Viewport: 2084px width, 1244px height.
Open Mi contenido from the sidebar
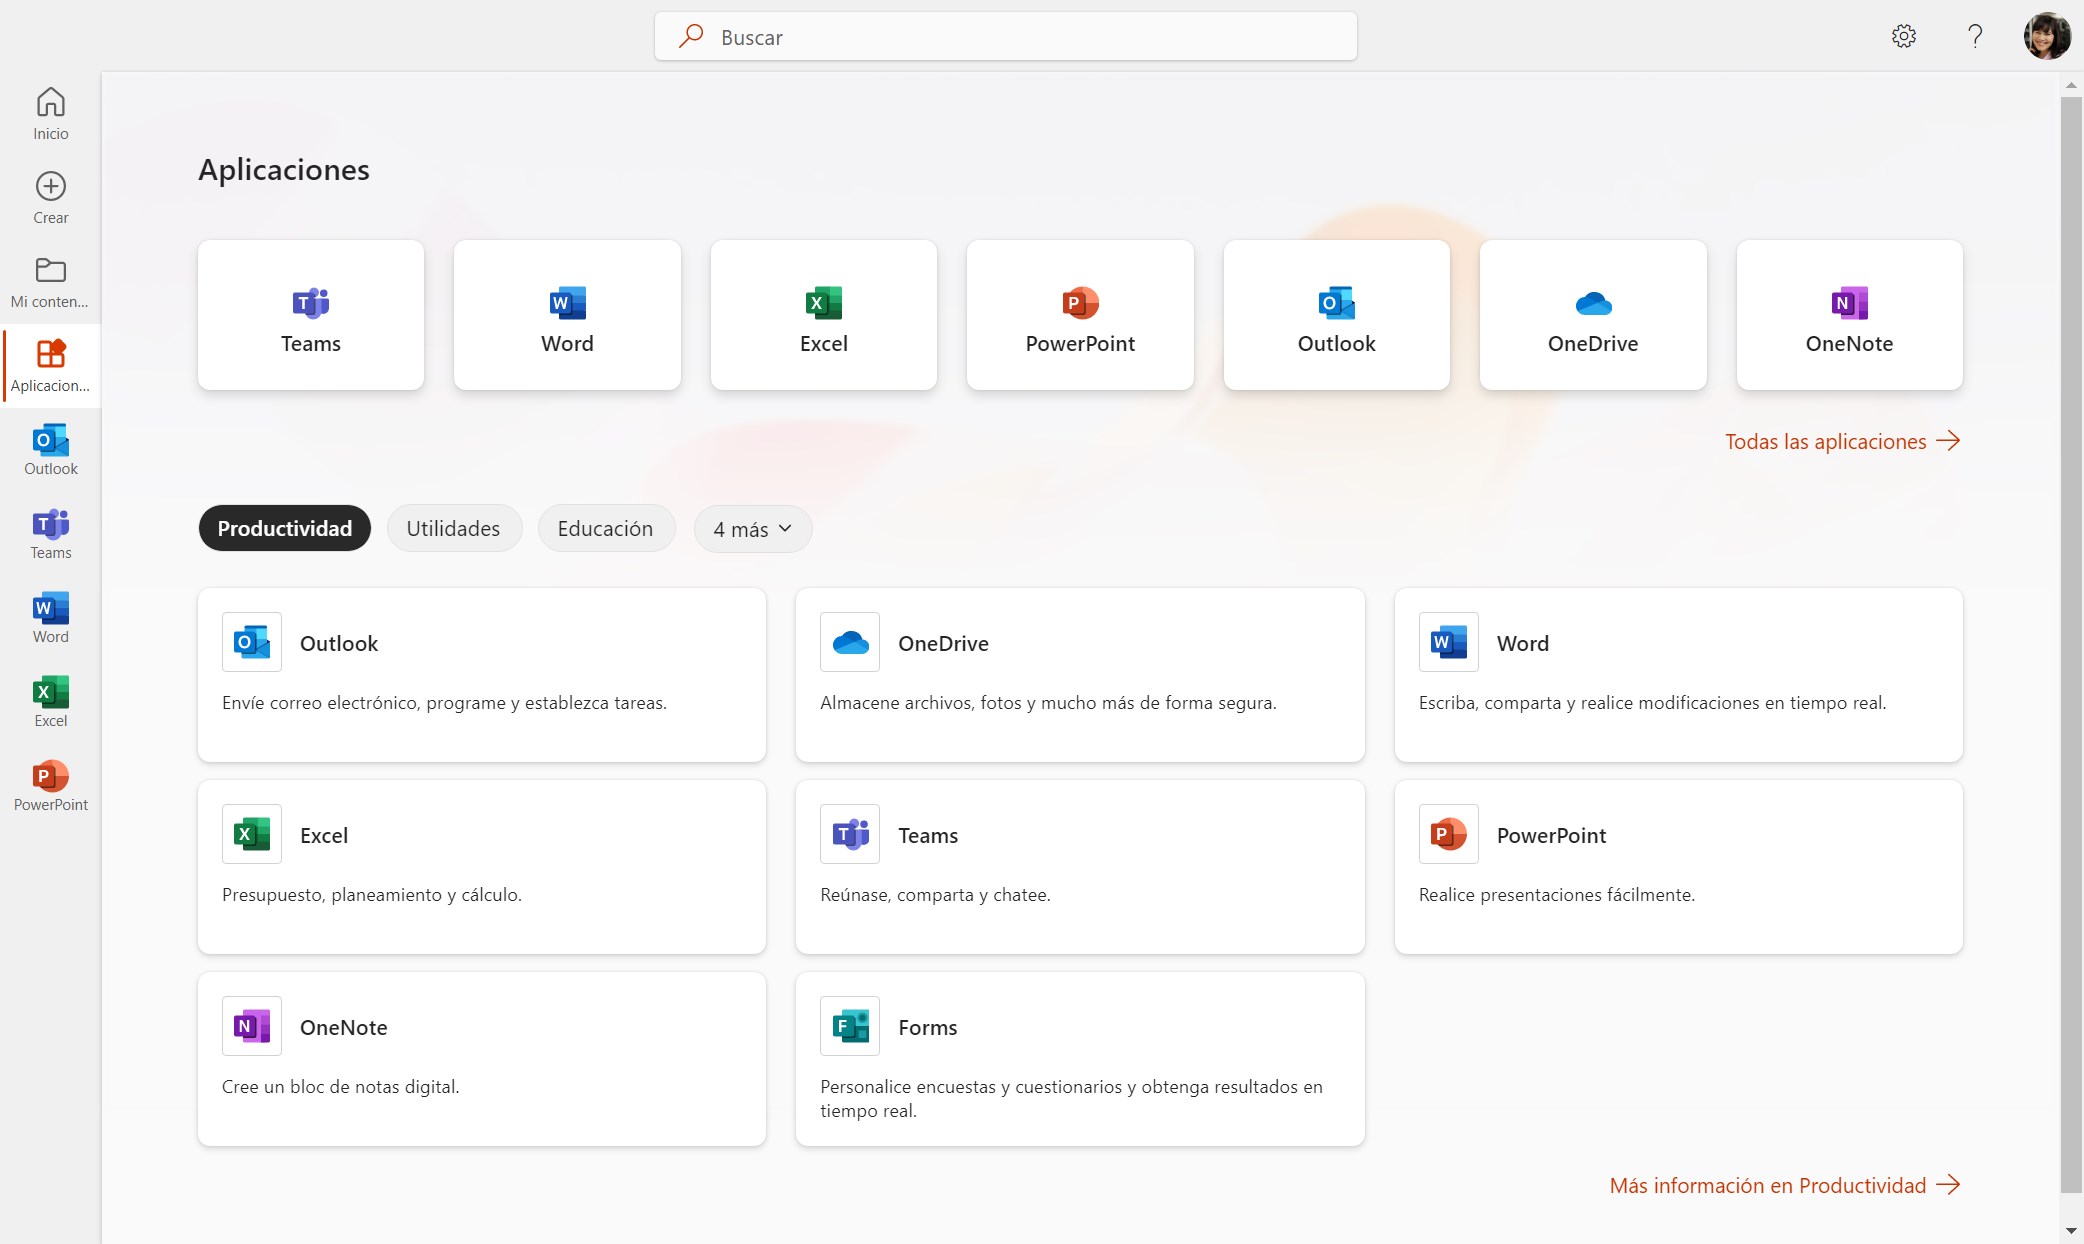49,282
